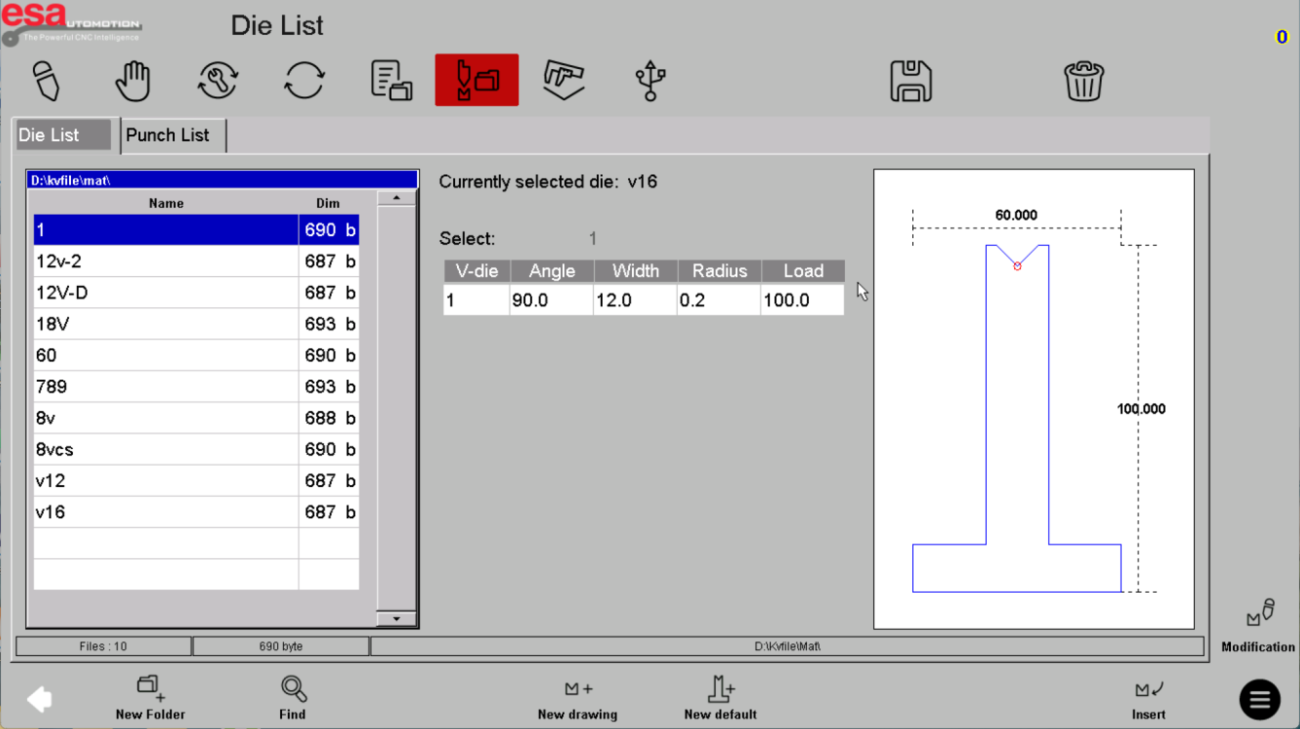The image size is (1300, 729).
Task: Select die named 18V in list
Action: (x=165, y=324)
